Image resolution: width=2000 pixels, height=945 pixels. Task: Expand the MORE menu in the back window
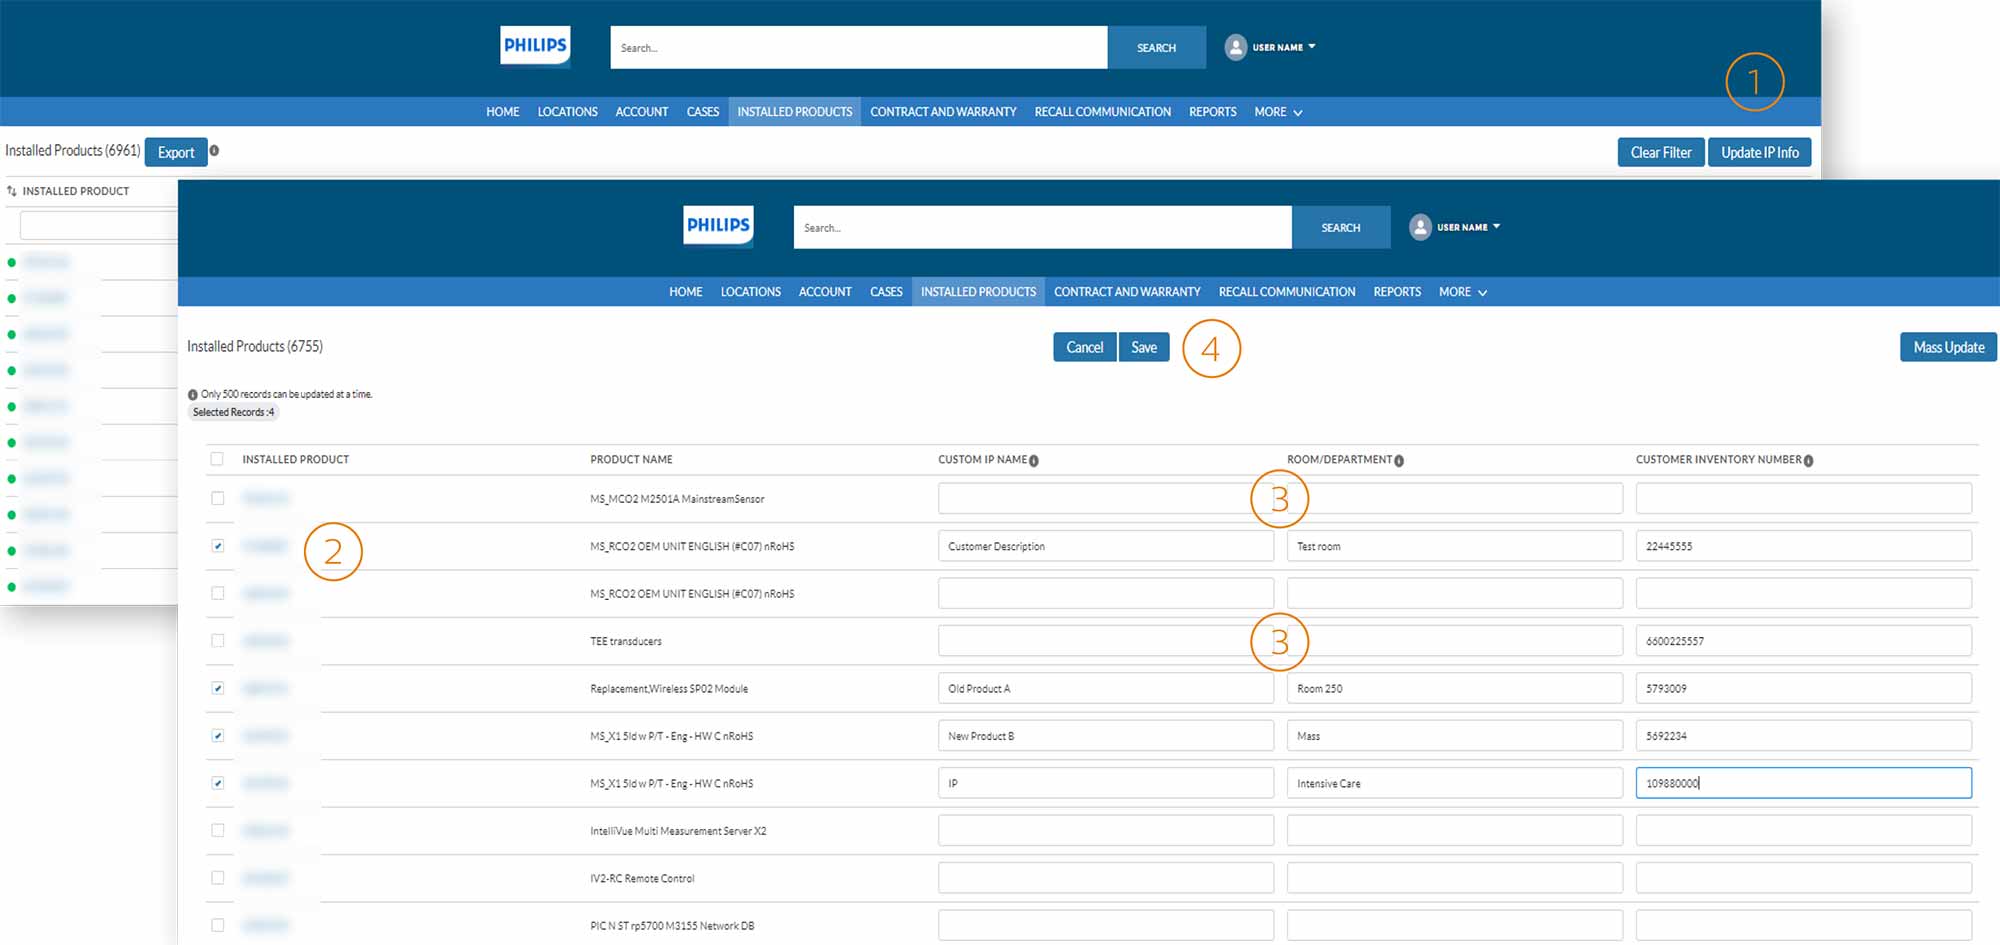pos(1278,112)
